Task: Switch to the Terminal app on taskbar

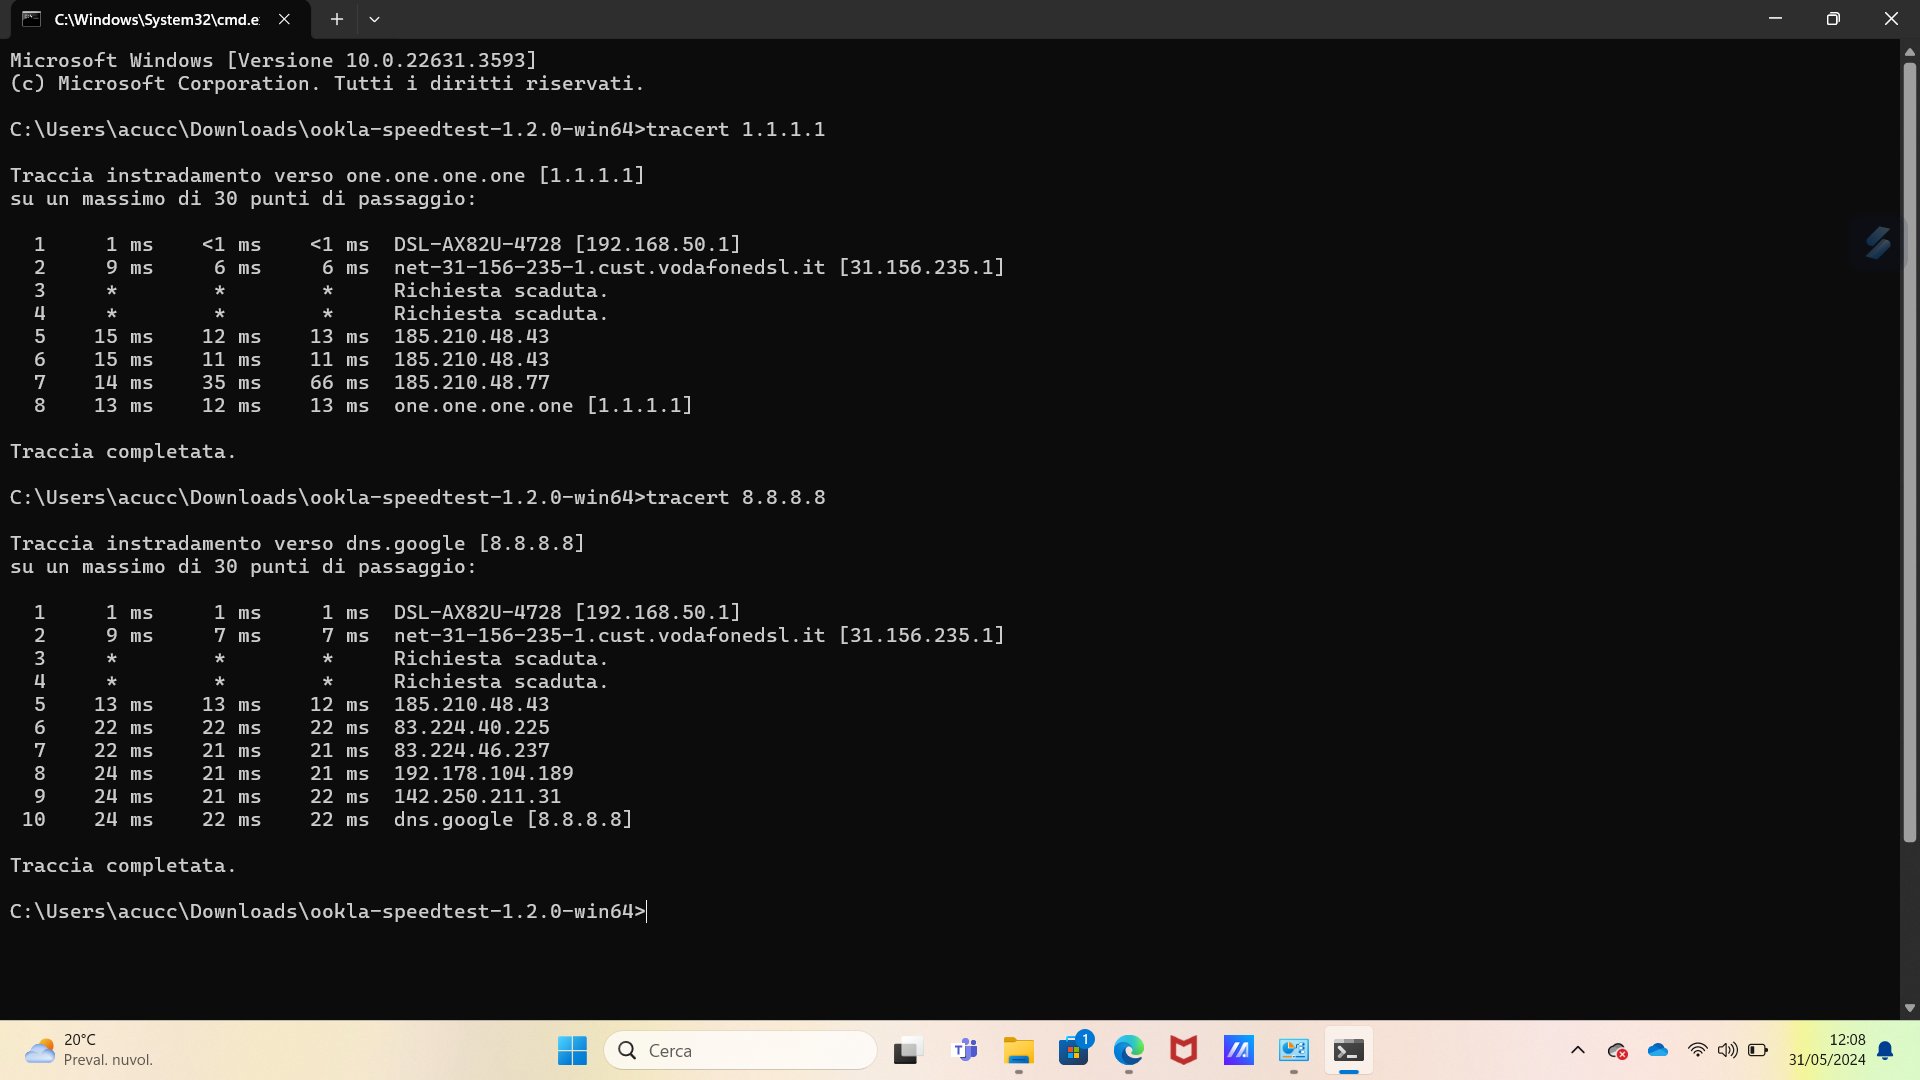Action: click(1348, 1050)
